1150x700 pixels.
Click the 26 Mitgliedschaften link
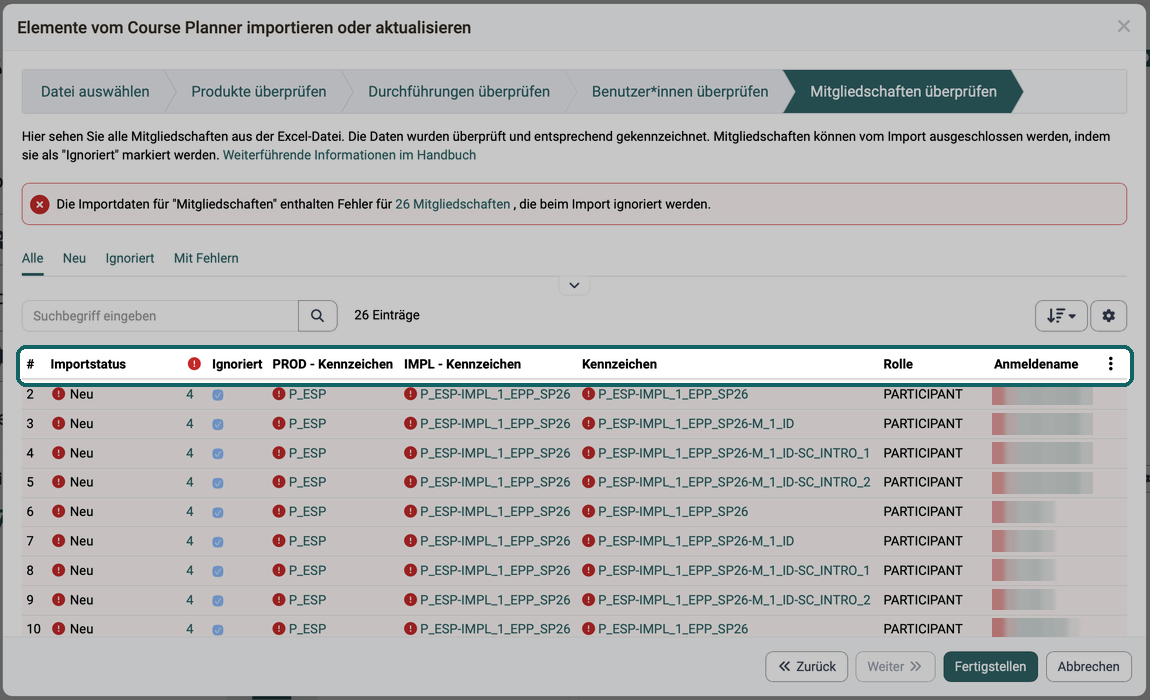tap(453, 204)
